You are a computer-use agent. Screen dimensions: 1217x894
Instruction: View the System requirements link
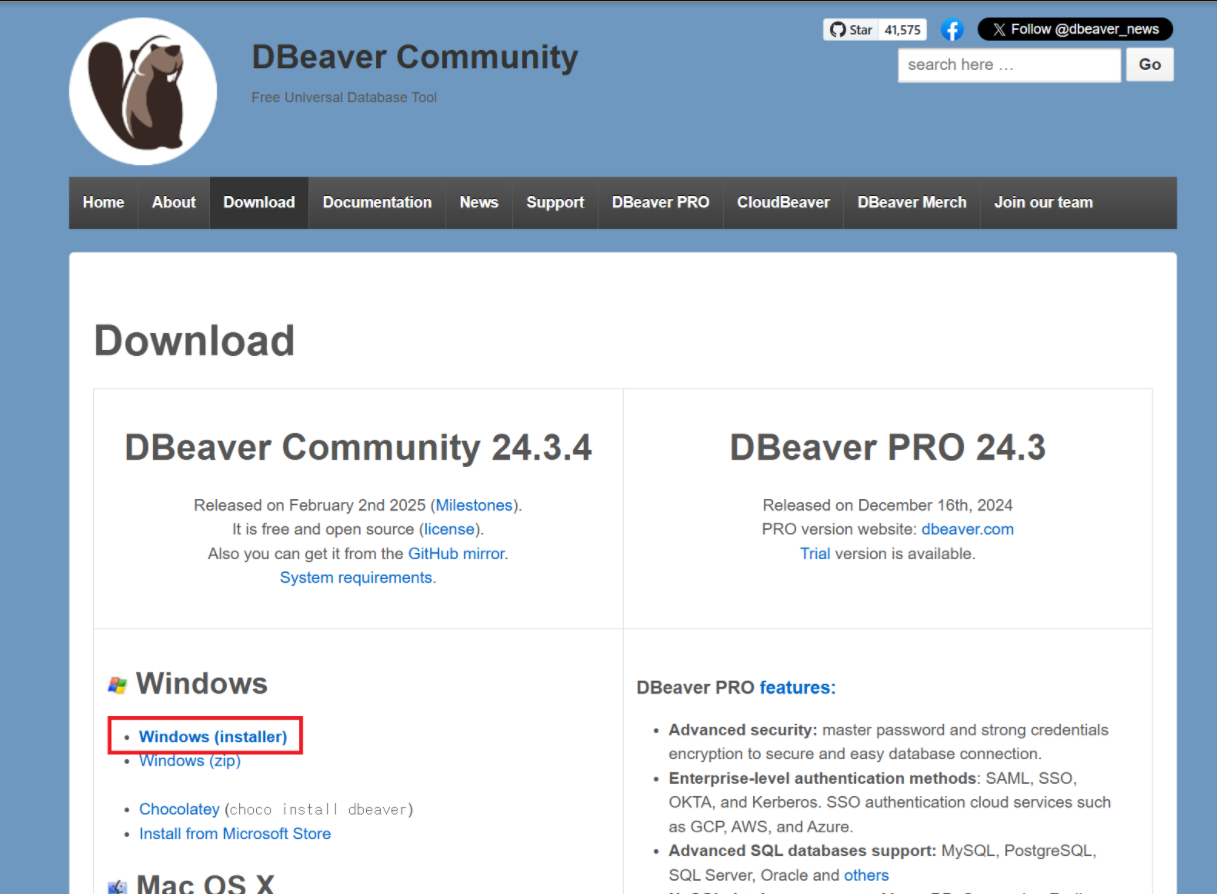tap(356, 577)
